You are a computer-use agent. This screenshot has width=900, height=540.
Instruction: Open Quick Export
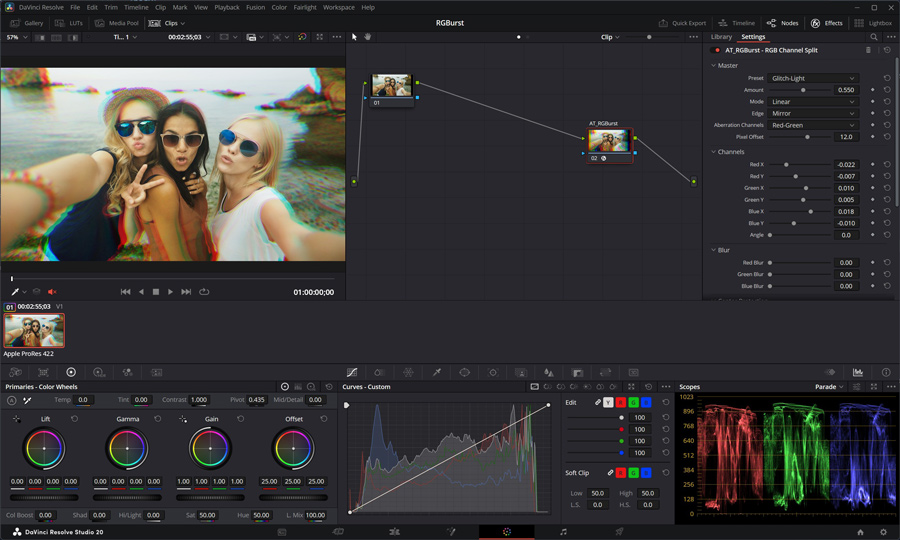click(x=682, y=23)
